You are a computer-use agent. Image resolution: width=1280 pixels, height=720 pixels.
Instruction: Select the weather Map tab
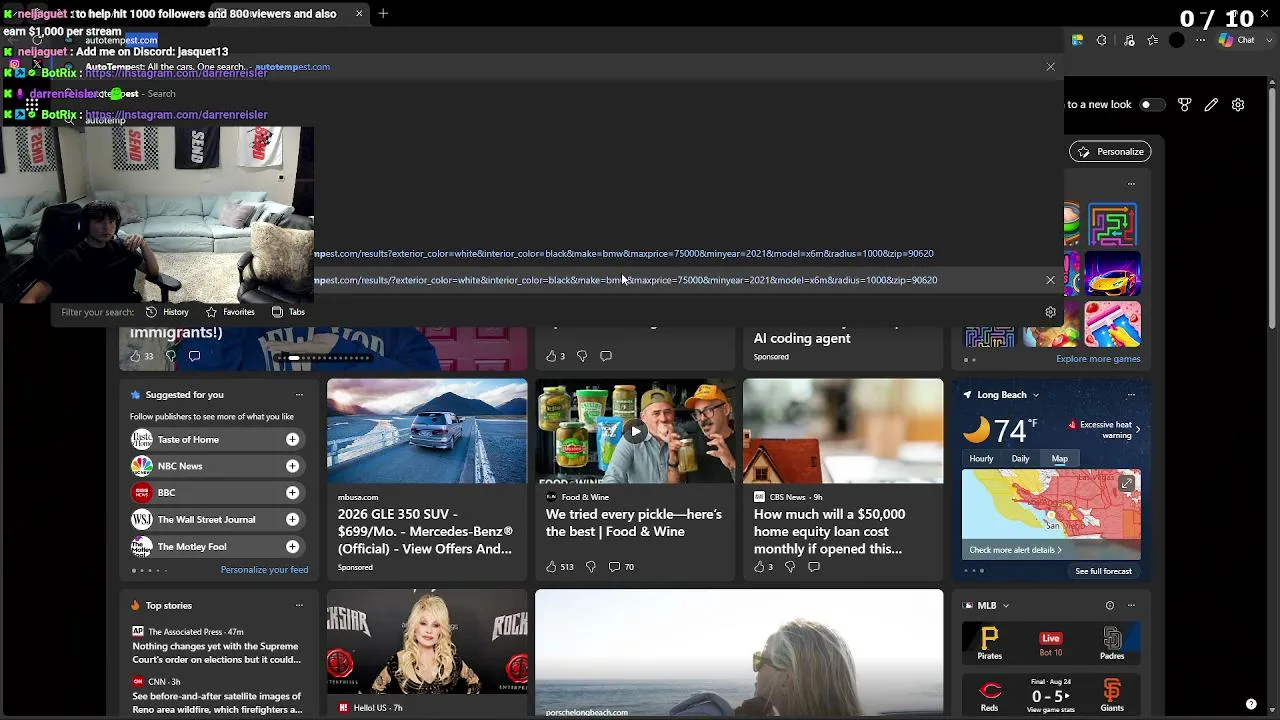pos(1059,459)
